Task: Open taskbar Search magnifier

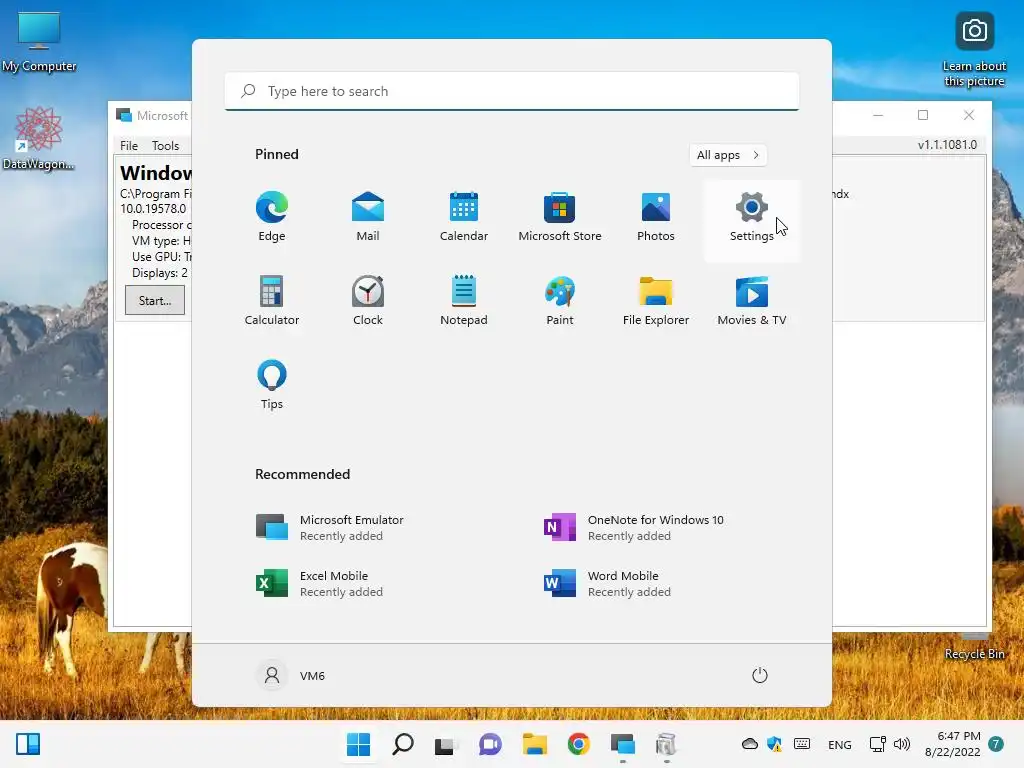Action: 402,744
